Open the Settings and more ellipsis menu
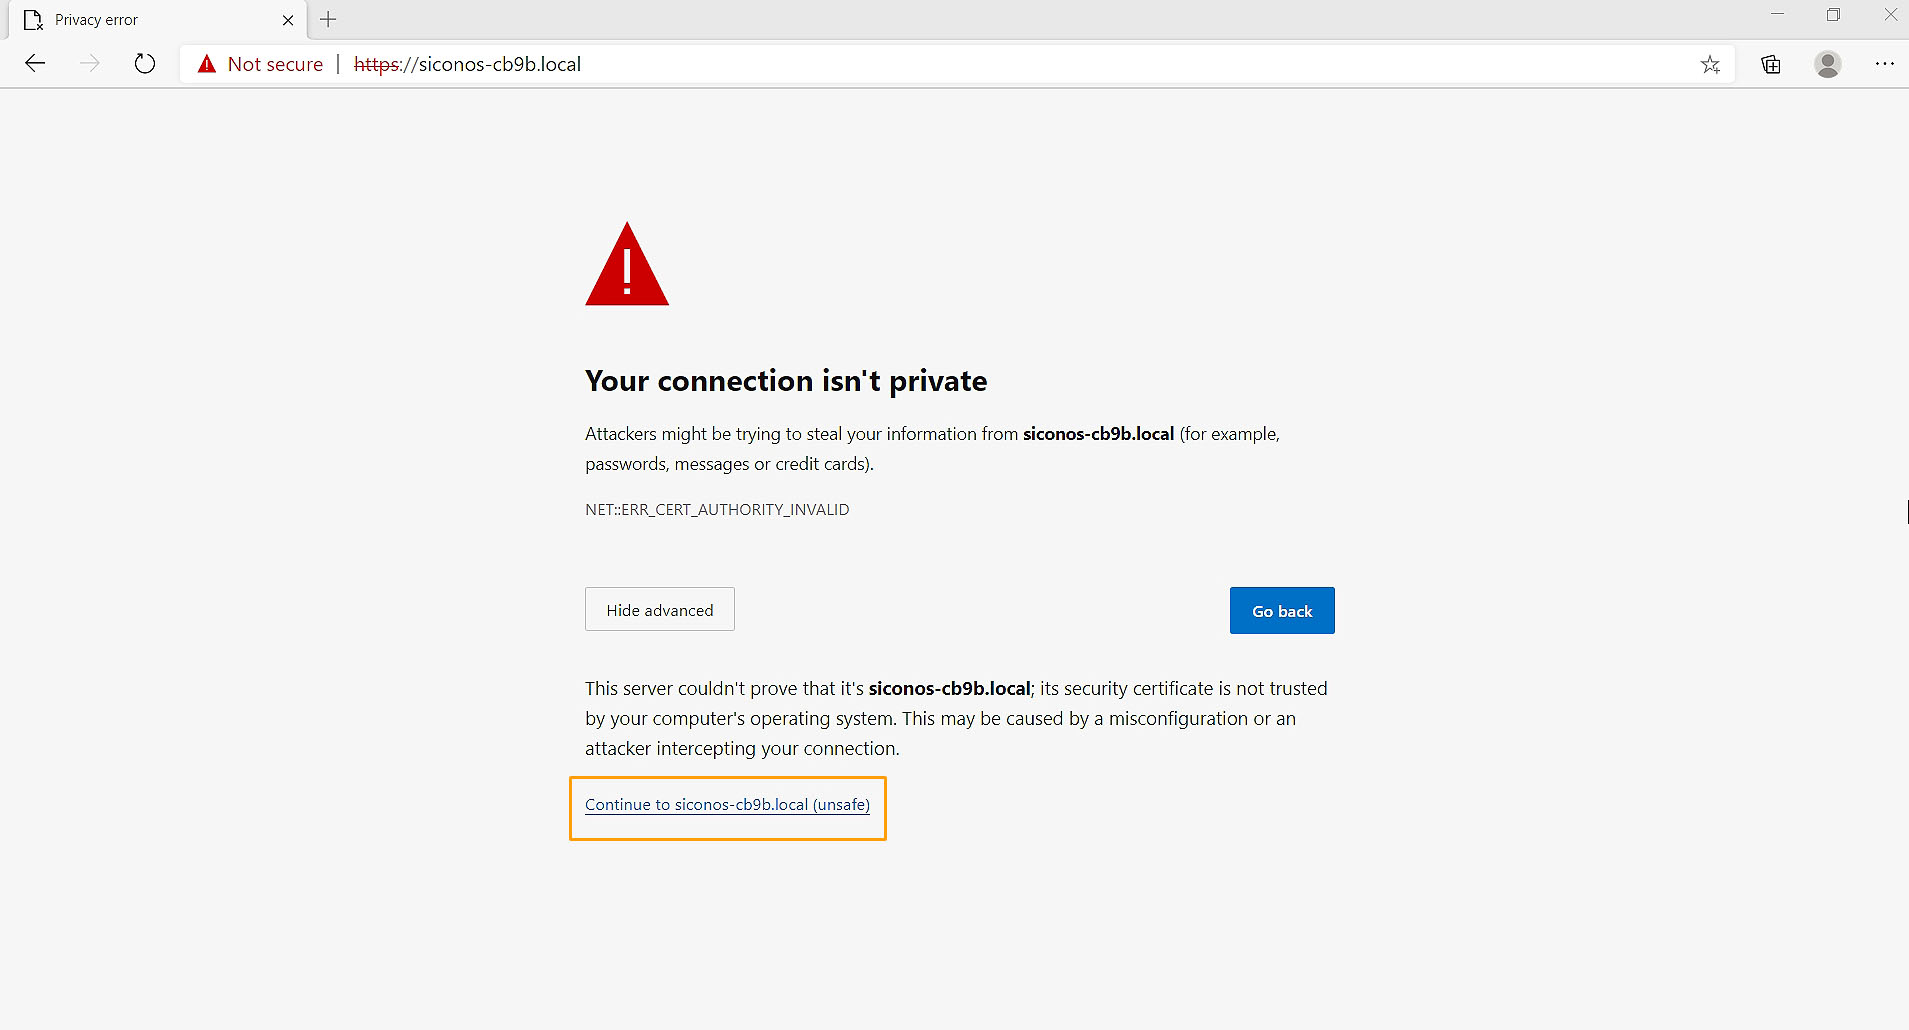The height and width of the screenshot is (1030, 1909). tap(1885, 64)
